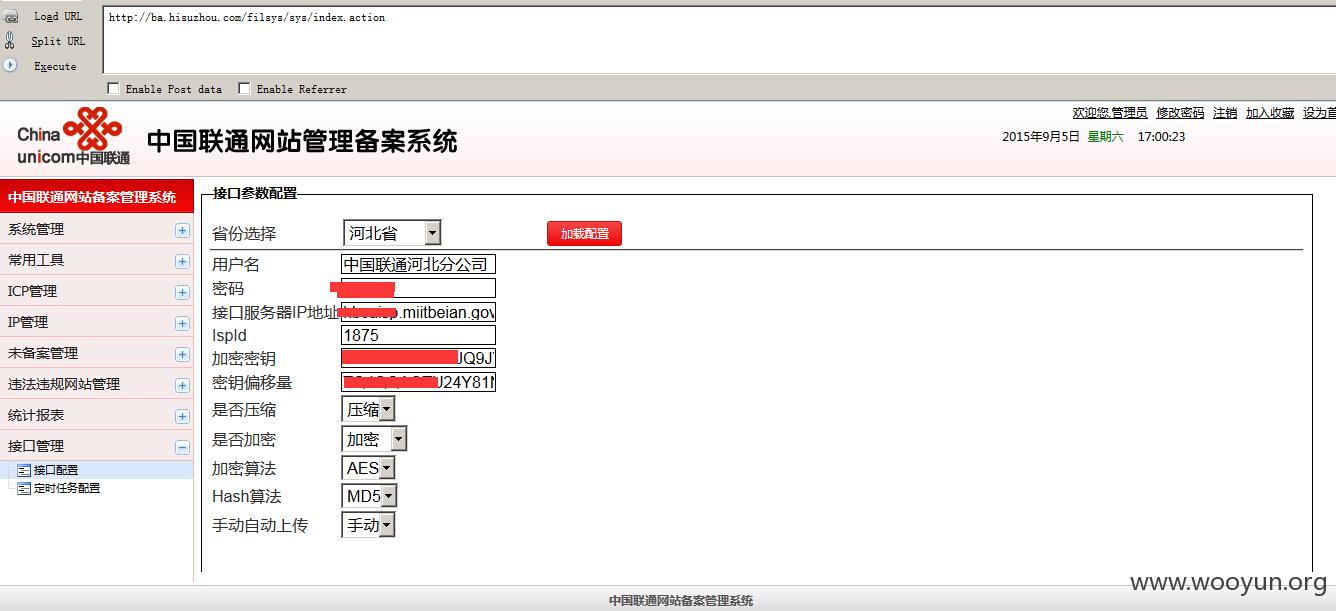Click the China Unicom logo

[74, 138]
